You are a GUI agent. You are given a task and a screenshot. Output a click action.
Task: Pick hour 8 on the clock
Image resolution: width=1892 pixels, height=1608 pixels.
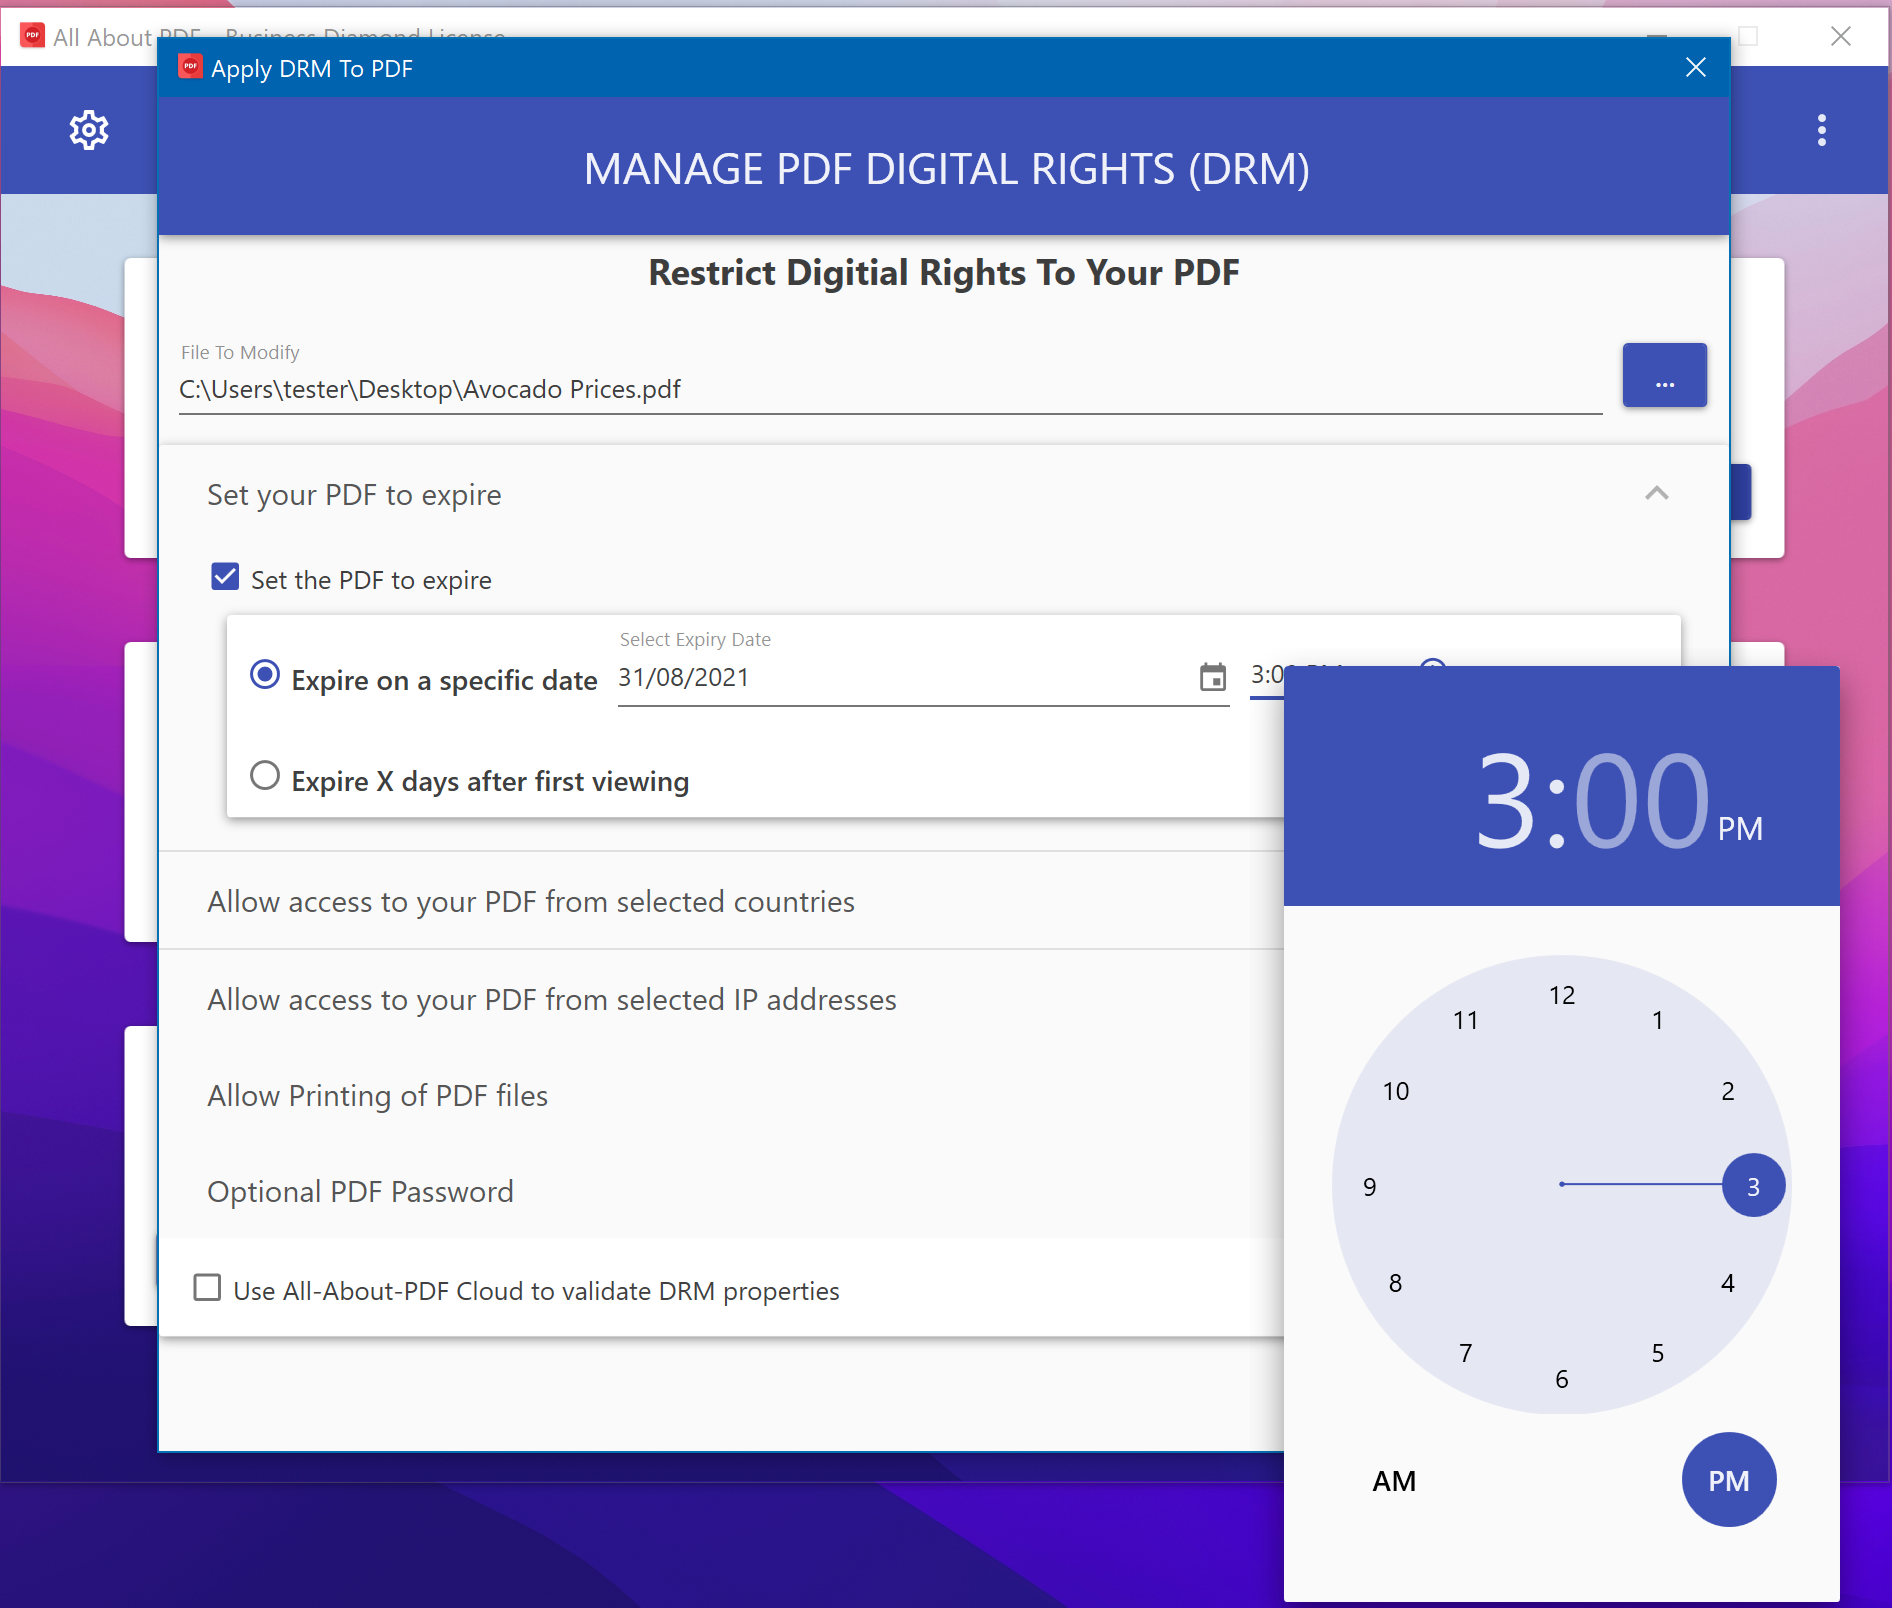pos(1395,1284)
